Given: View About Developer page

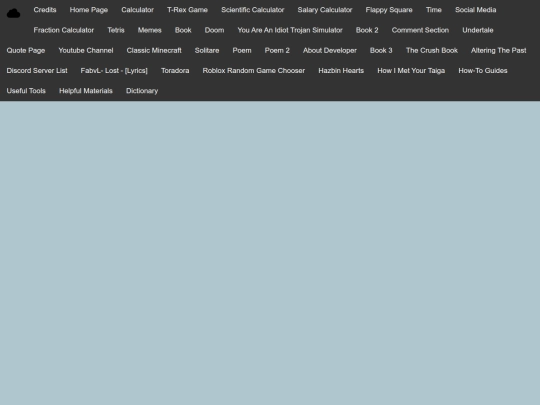Looking at the screenshot, I should [x=330, y=51].
